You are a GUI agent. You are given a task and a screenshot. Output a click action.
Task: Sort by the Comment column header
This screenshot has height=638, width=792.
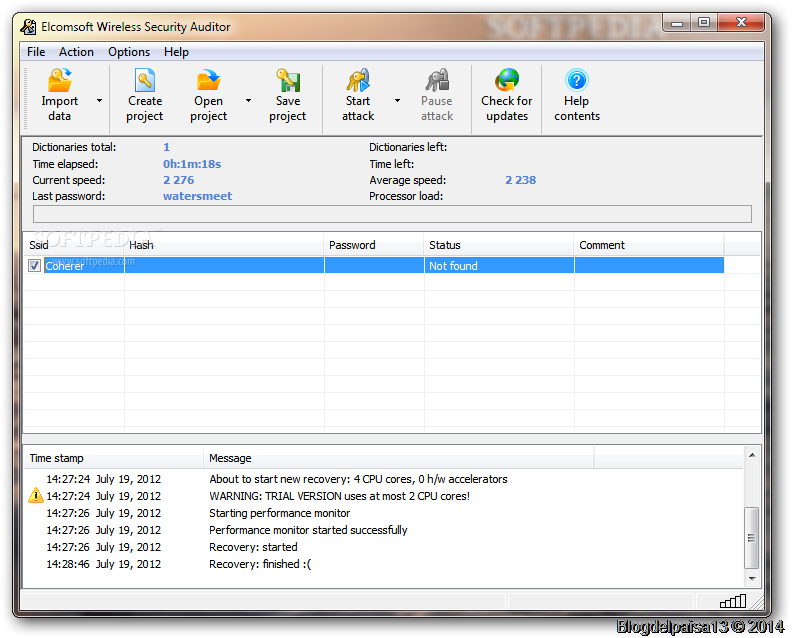tap(649, 245)
